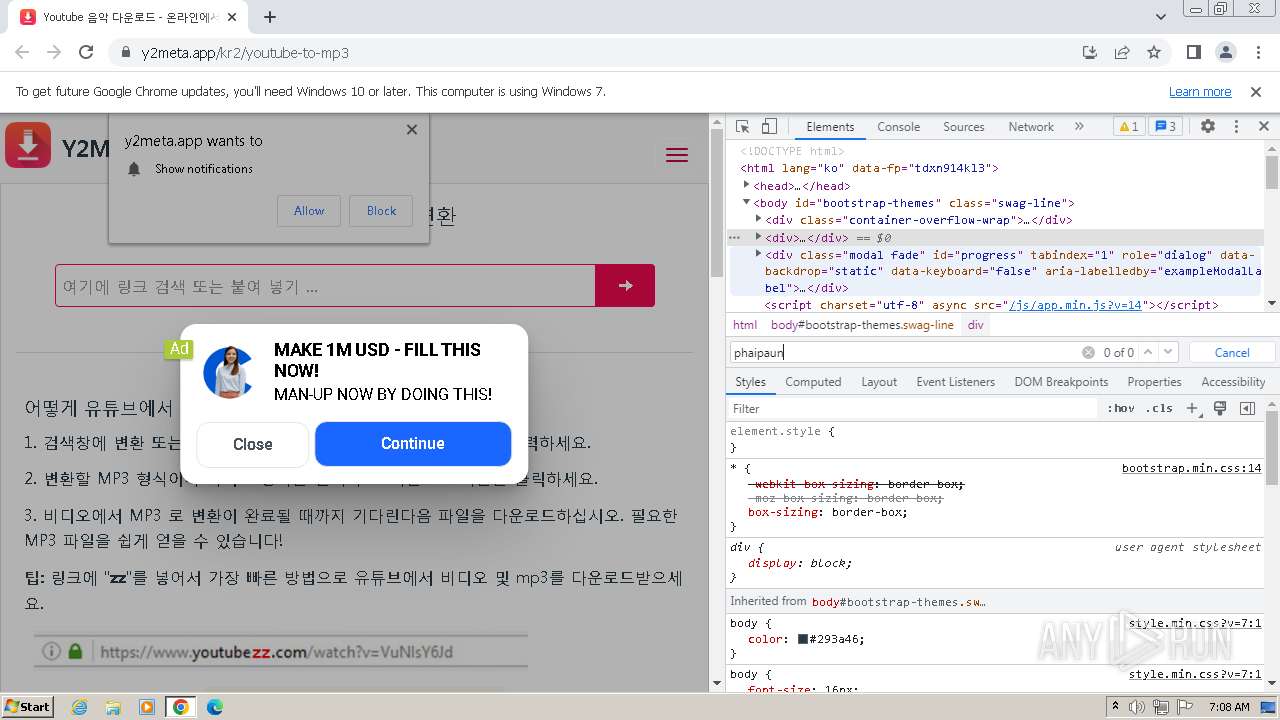This screenshot has height=720, width=1280.
Task: Click Continue in the ad popup
Action: point(413,444)
